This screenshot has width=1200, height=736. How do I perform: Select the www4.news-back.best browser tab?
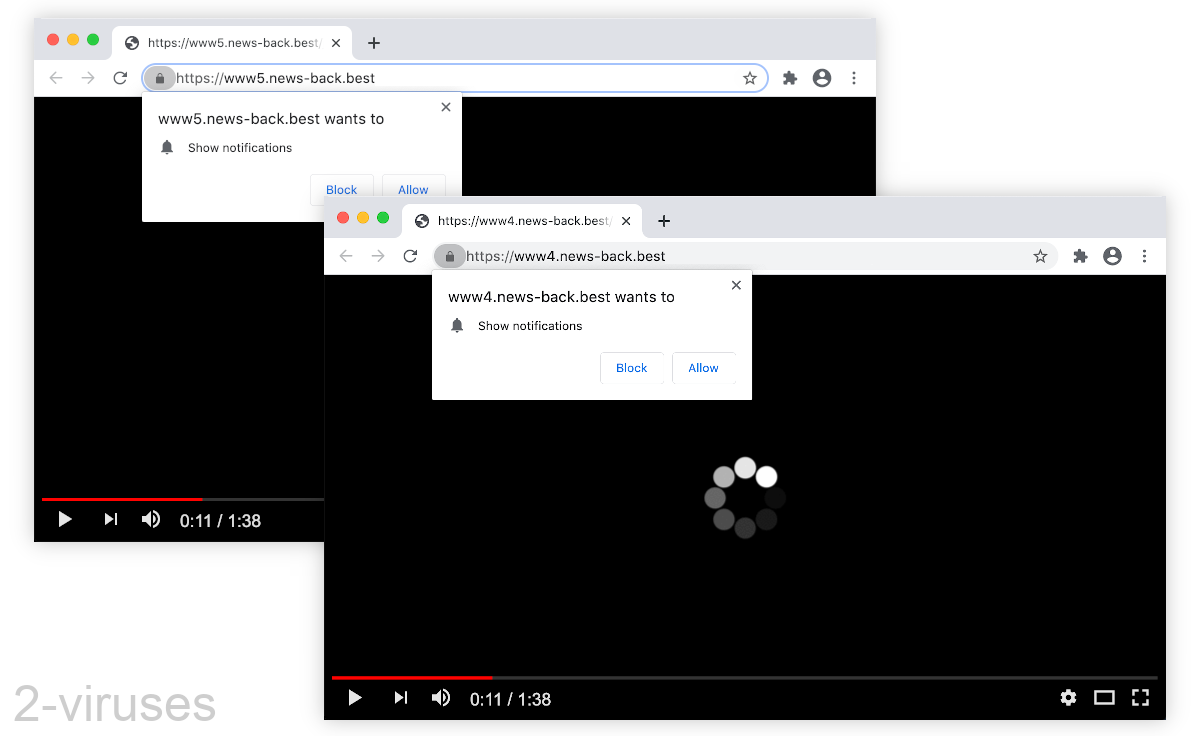coord(520,221)
